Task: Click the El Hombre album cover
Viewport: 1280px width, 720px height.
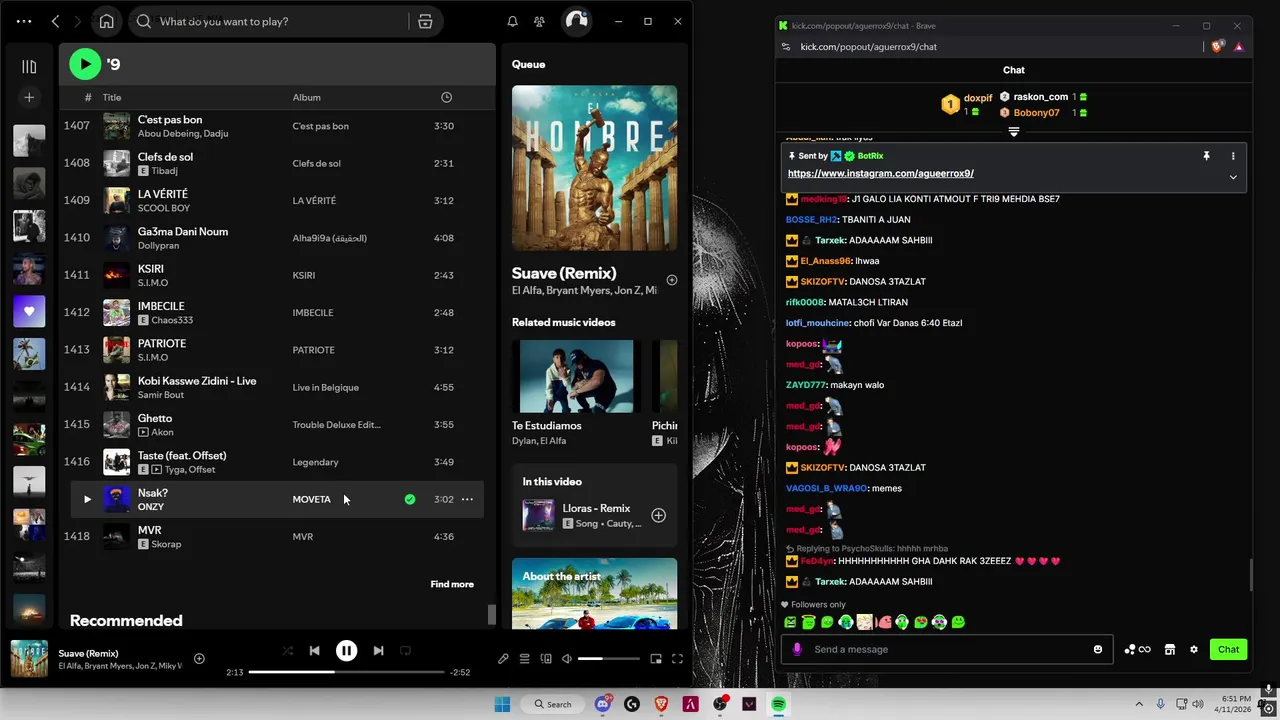Action: coord(594,168)
